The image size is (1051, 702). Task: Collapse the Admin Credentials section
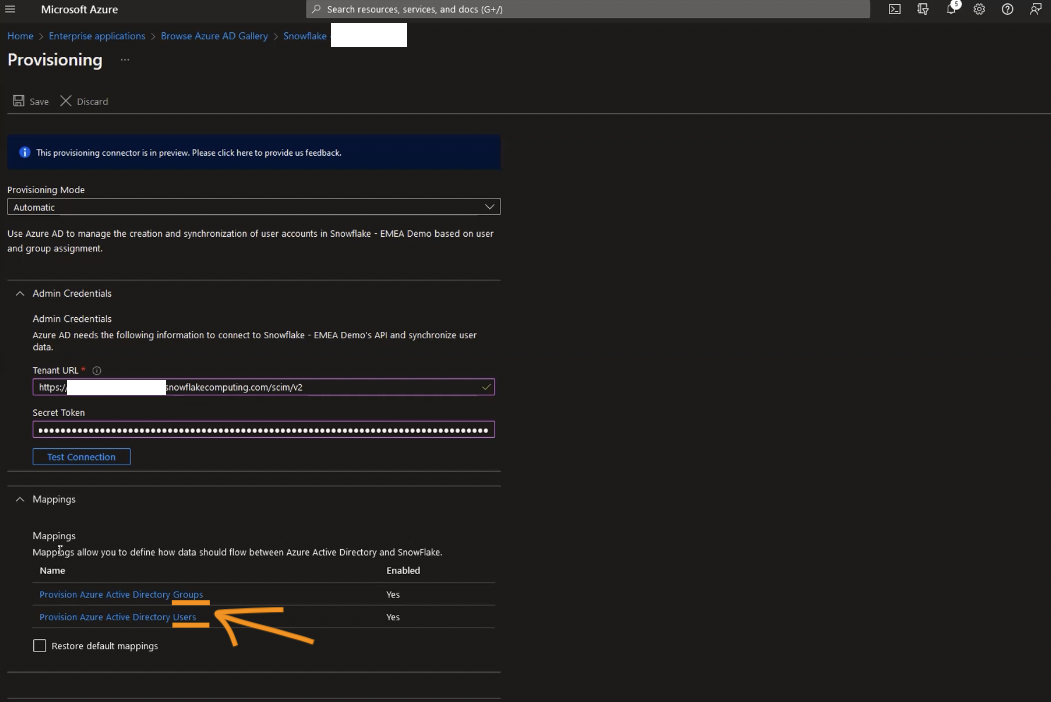pyautogui.click(x=20, y=293)
